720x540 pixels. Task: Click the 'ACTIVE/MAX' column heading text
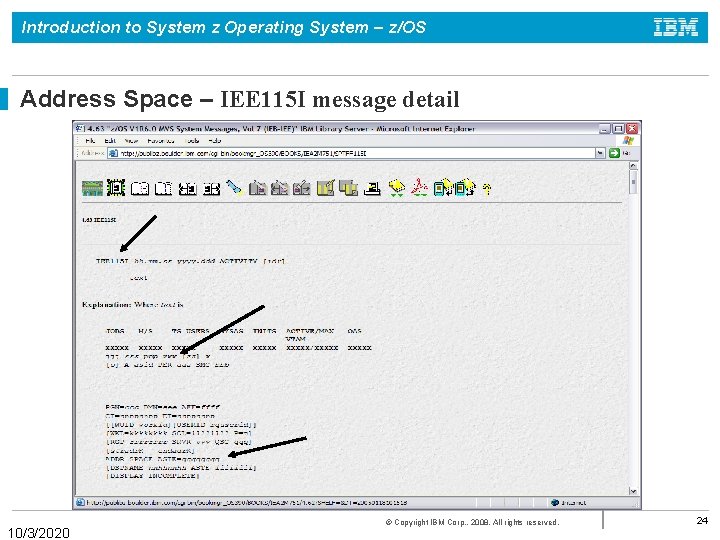[x=310, y=331]
